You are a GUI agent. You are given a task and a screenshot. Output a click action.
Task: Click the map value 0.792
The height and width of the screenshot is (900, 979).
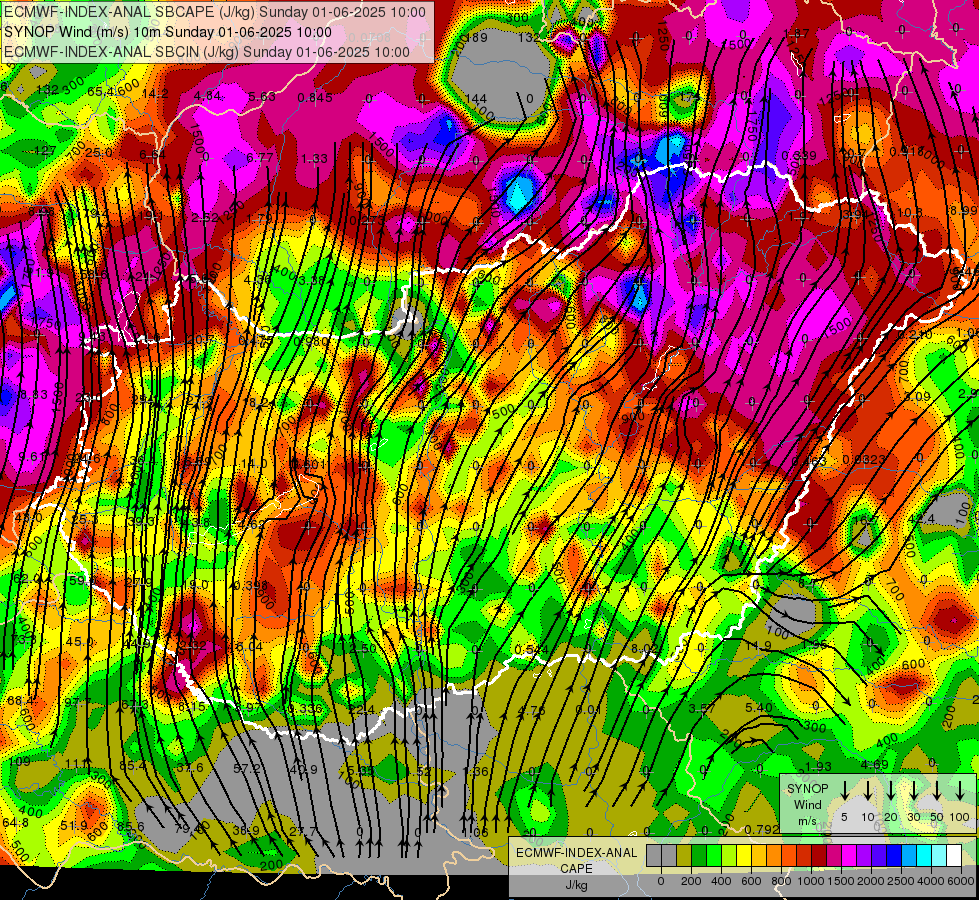coord(762,829)
